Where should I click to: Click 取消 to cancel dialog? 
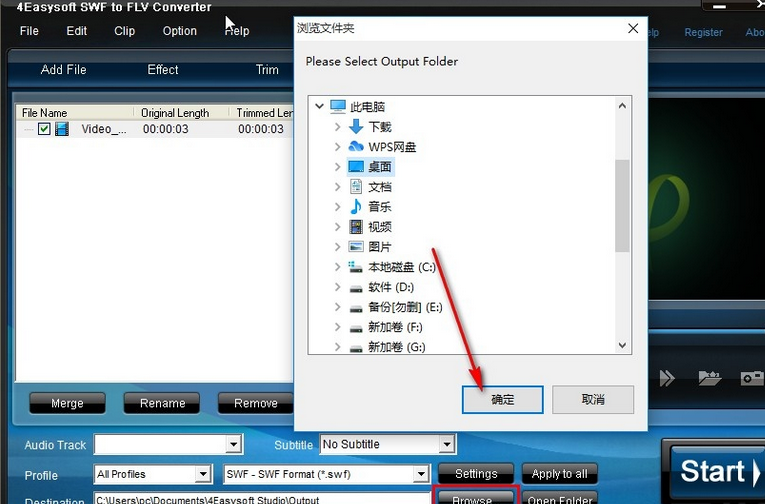(593, 400)
